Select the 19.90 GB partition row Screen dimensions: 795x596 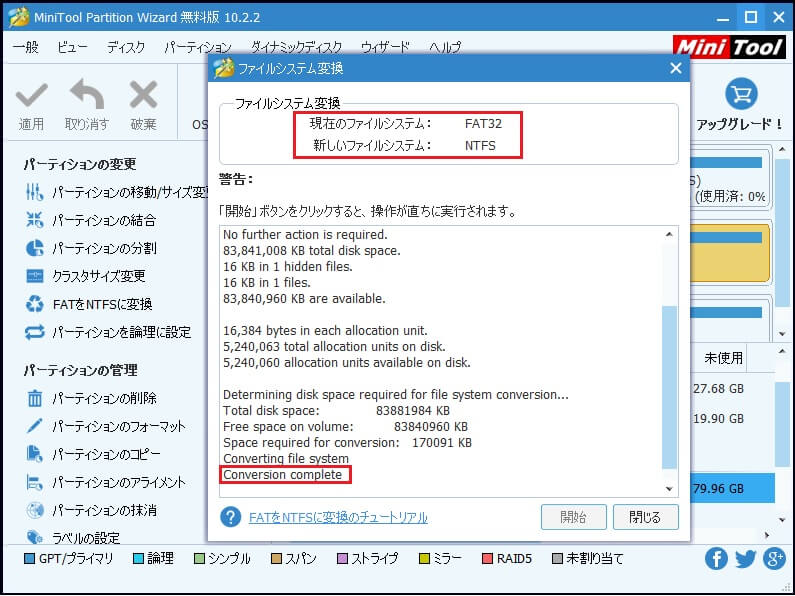[x=732, y=419]
